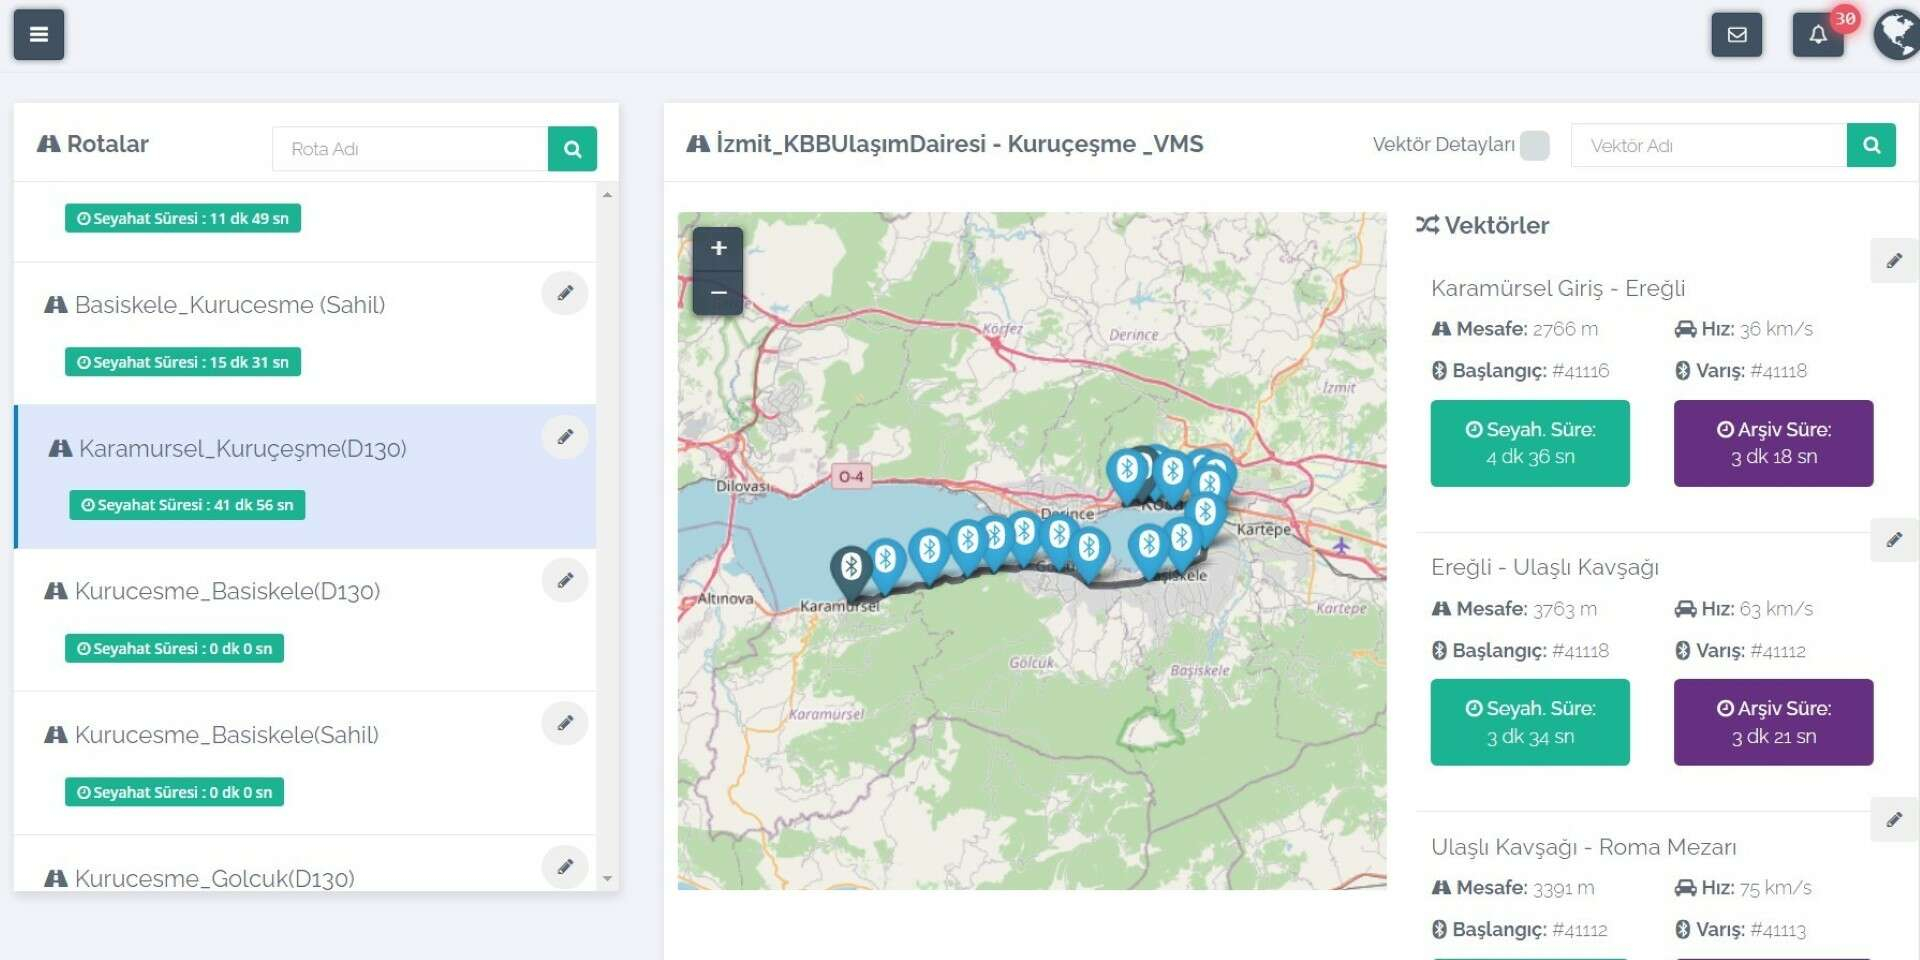Select the Kurucesme_Basiskele(Sahil) route
The width and height of the screenshot is (1920, 960).
point(227,735)
